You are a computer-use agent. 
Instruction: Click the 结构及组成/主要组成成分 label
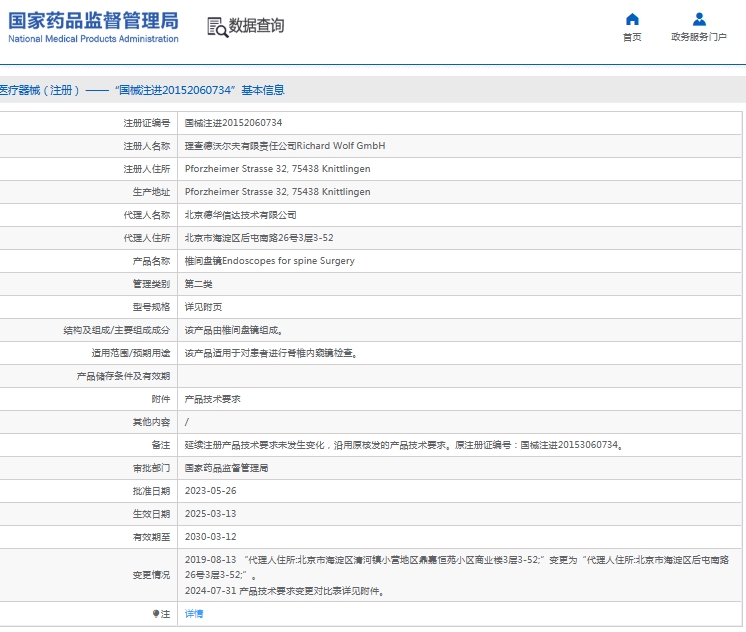[117, 330]
